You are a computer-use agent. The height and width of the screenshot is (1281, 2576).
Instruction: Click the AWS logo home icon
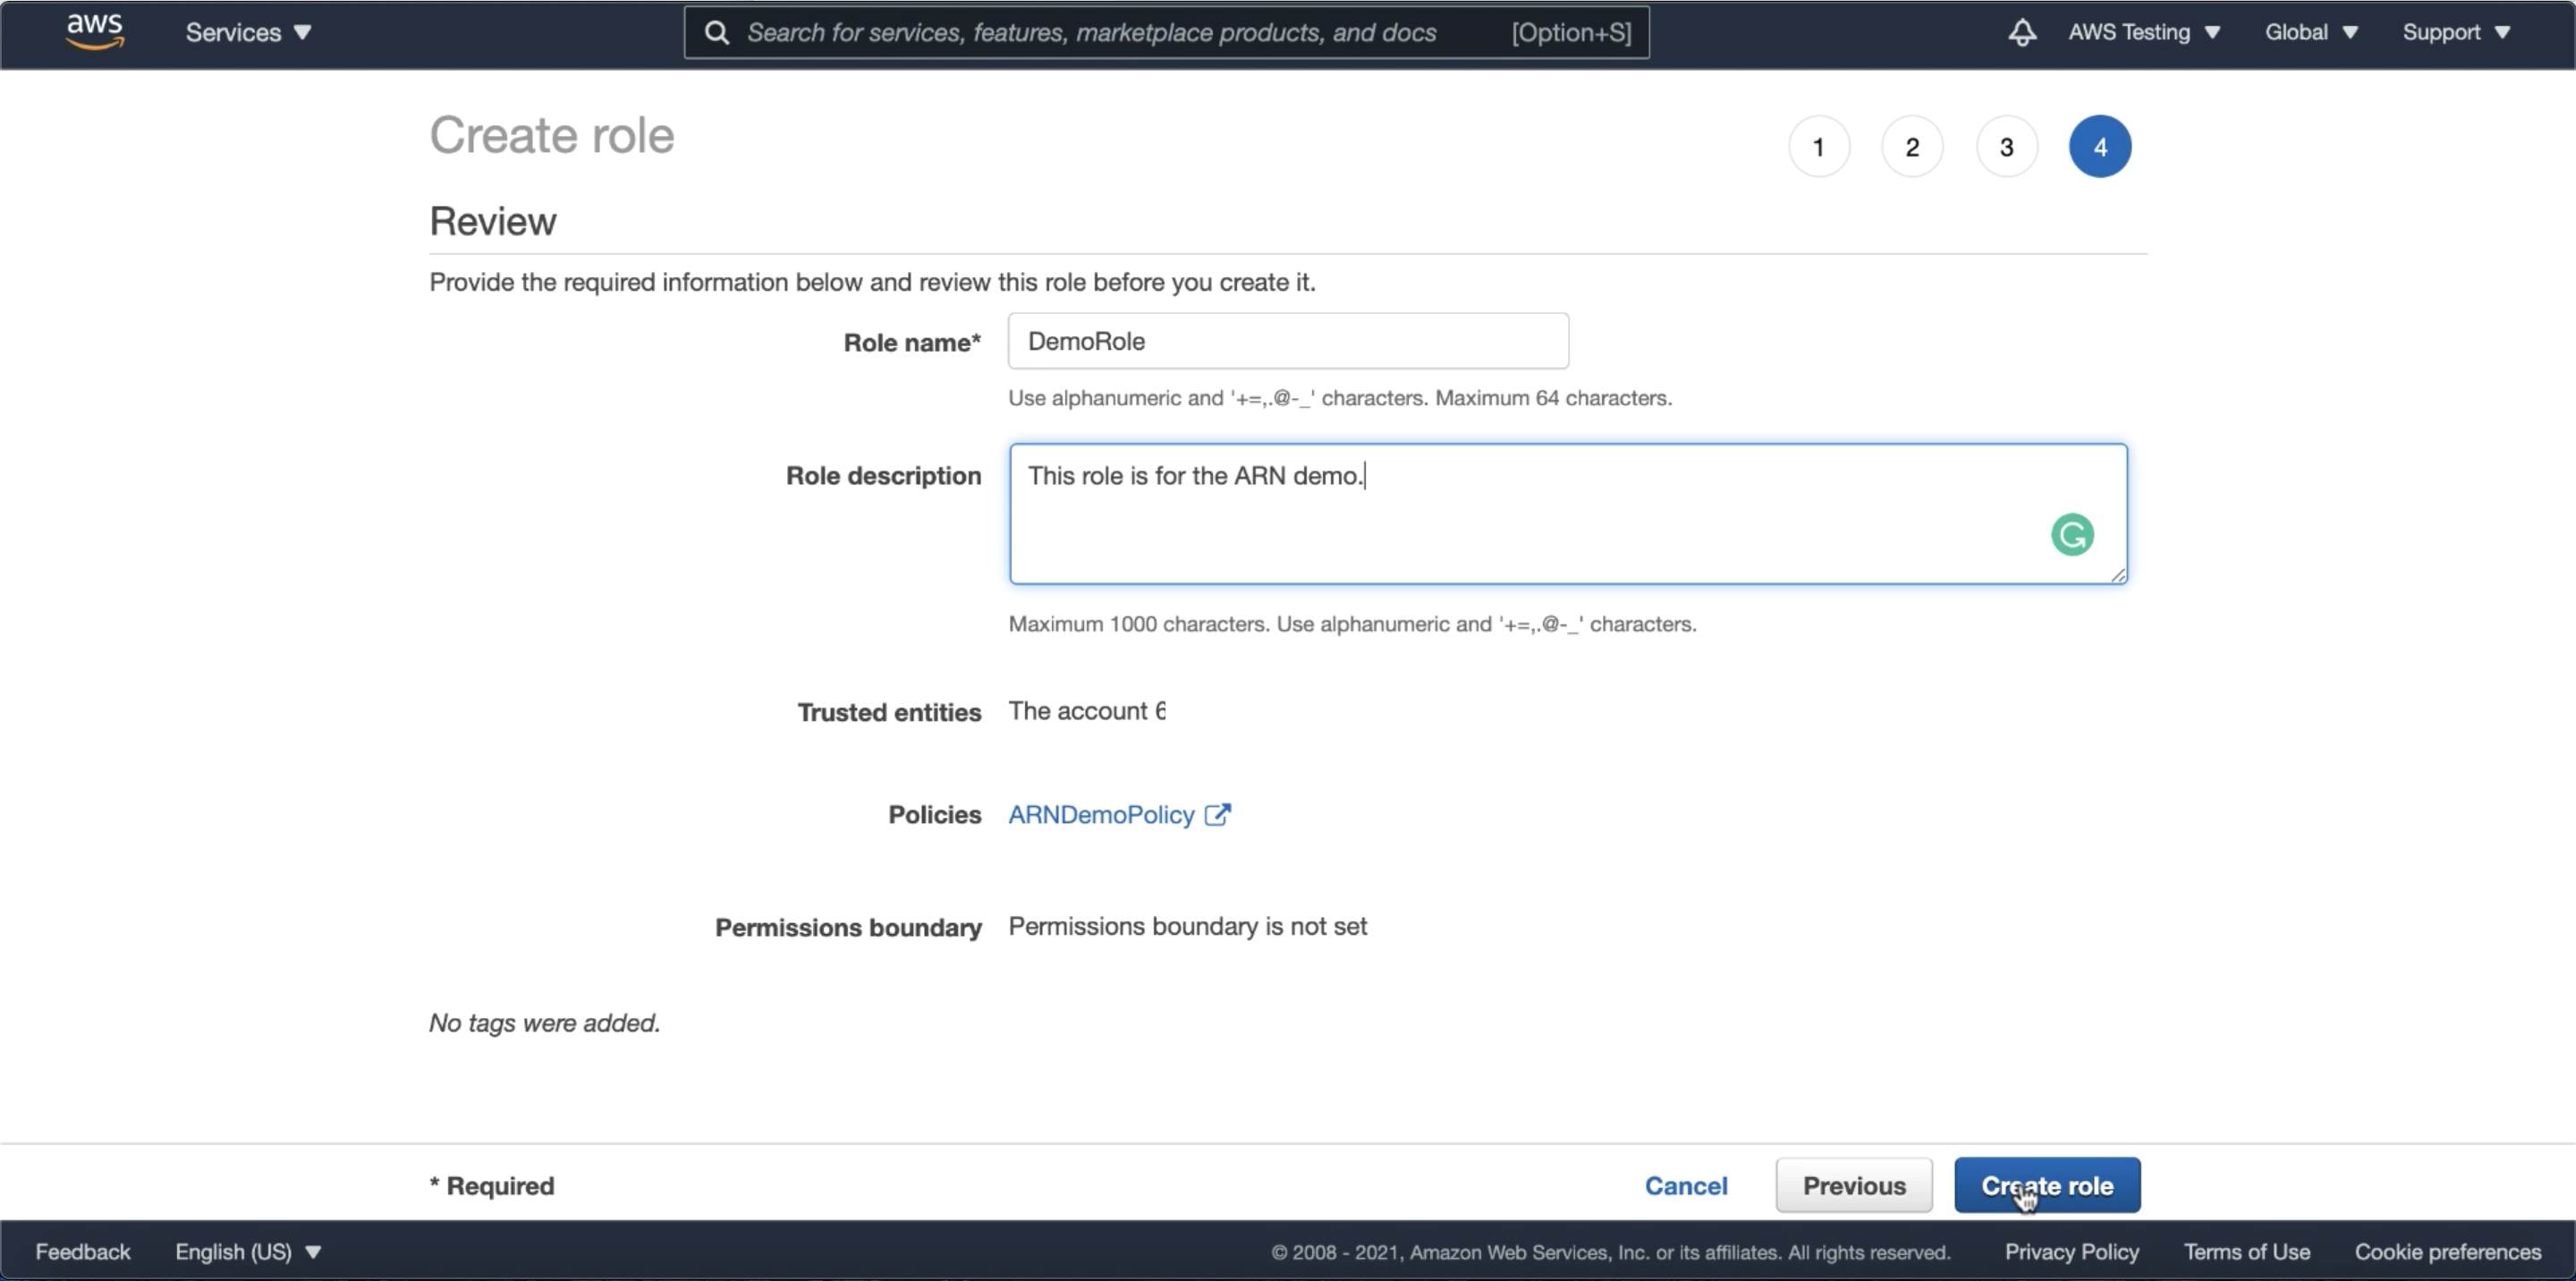(95, 31)
